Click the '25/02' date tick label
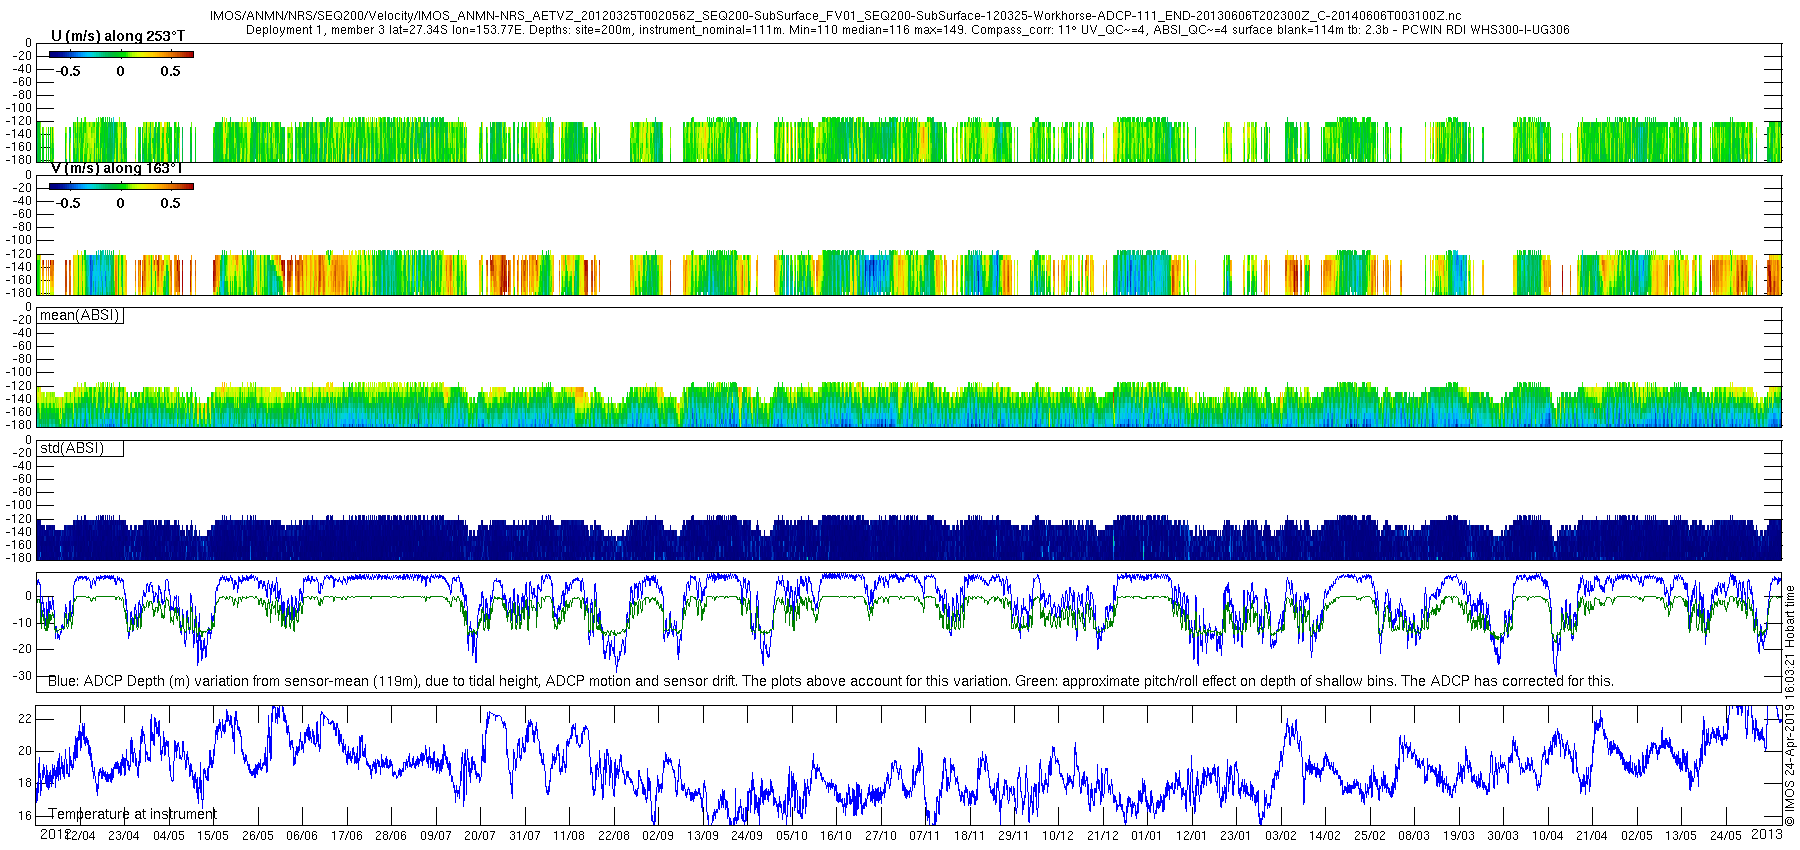 click(x=1370, y=836)
